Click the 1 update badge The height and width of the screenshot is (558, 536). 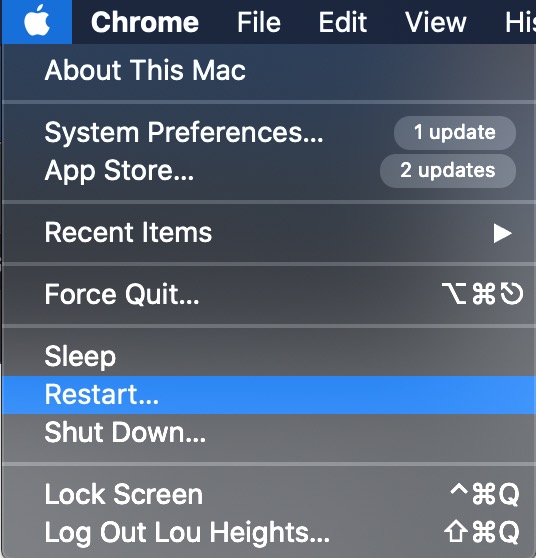[x=454, y=132]
